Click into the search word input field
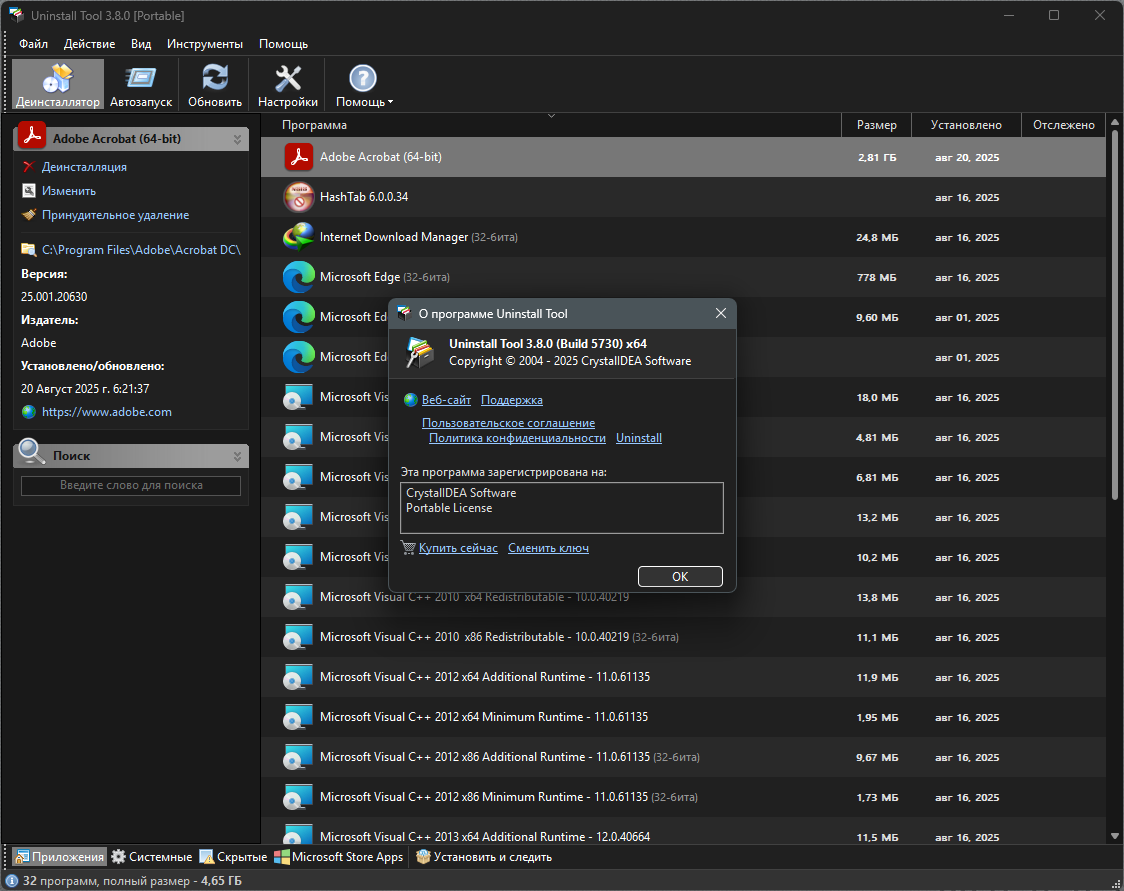Screen dimensions: 1124x891 coord(131,486)
